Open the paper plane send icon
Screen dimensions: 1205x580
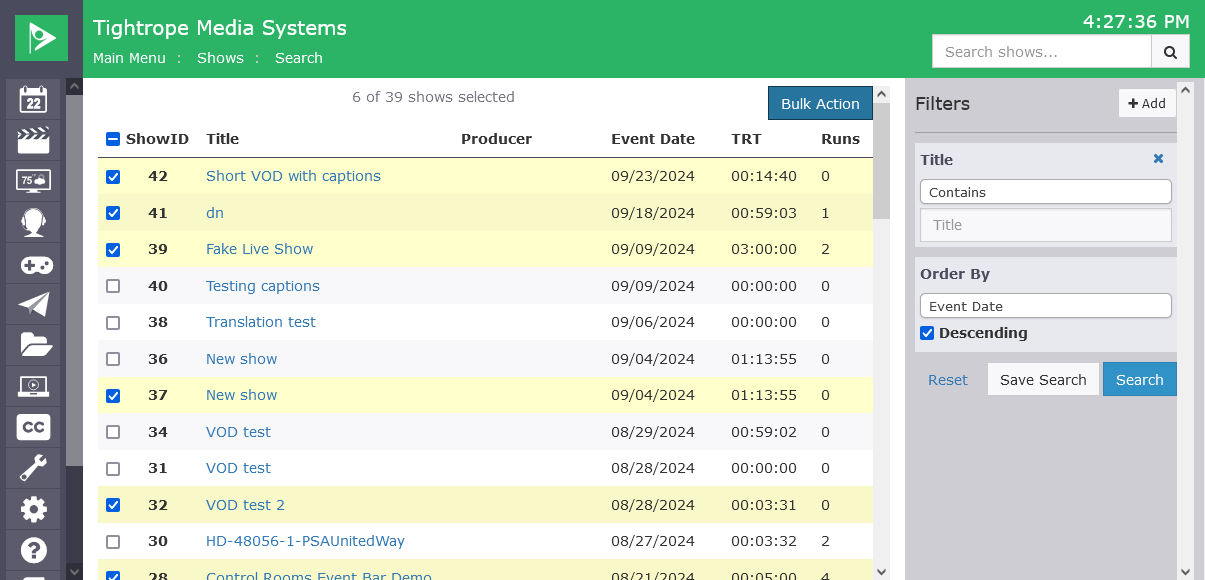(x=33, y=304)
